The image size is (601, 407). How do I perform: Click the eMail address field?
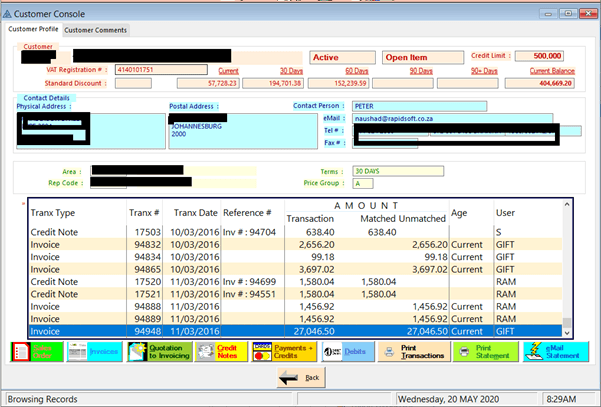[x=452, y=118]
